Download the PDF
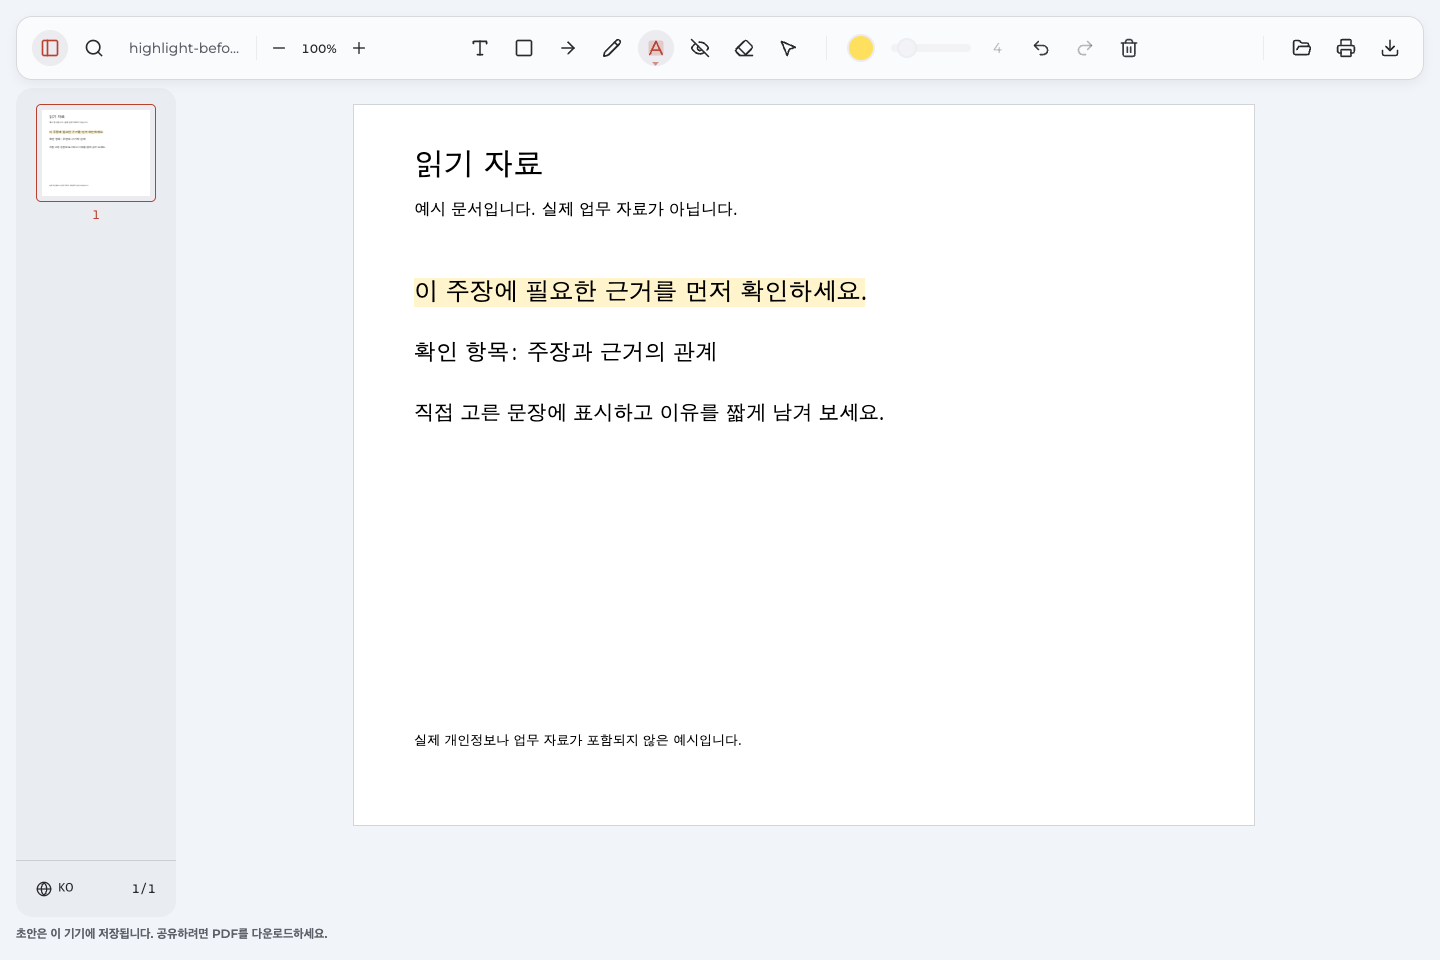The width and height of the screenshot is (1440, 960). click(1390, 48)
